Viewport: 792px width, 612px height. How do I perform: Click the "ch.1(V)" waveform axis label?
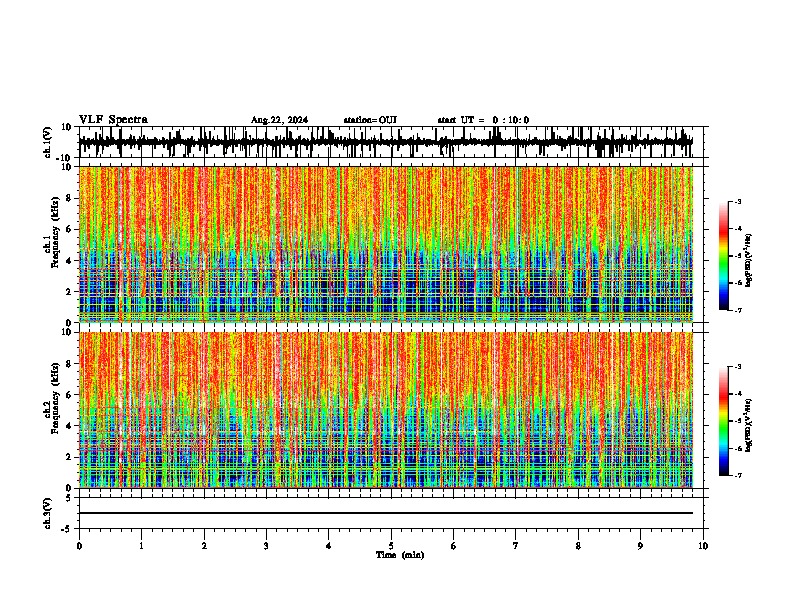[x=48, y=142]
